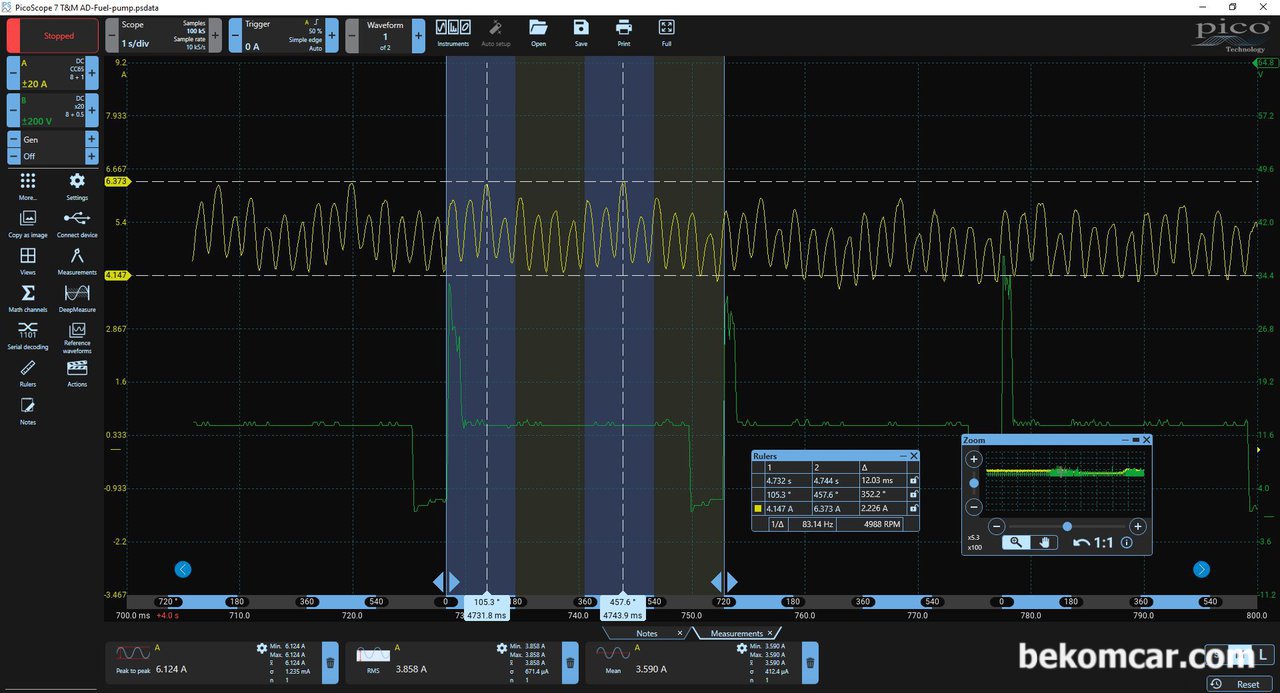Enable the hand pan mode in Zoom
1280x693 pixels.
coord(1043,542)
